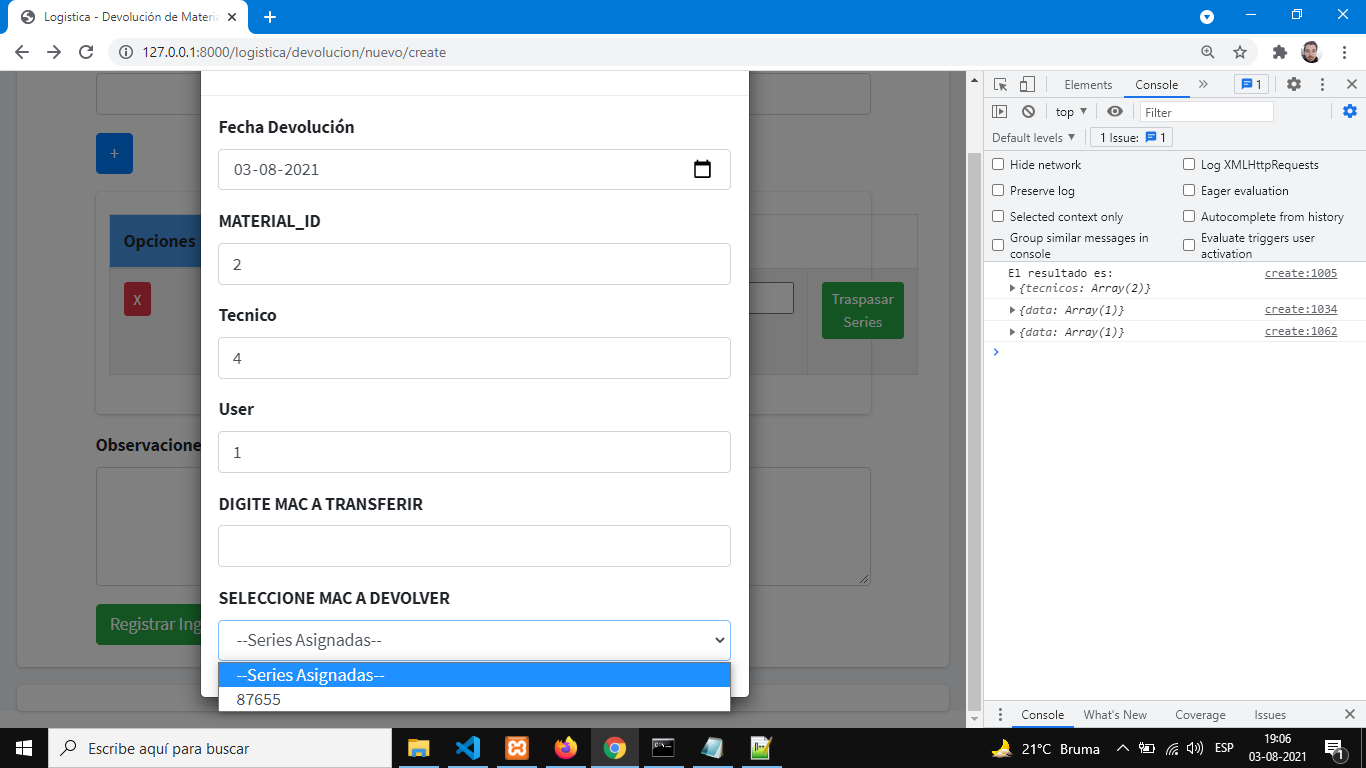Enable Hide network checkbox
The height and width of the screenshot is (768, 1366).
[x=998, y=164]
